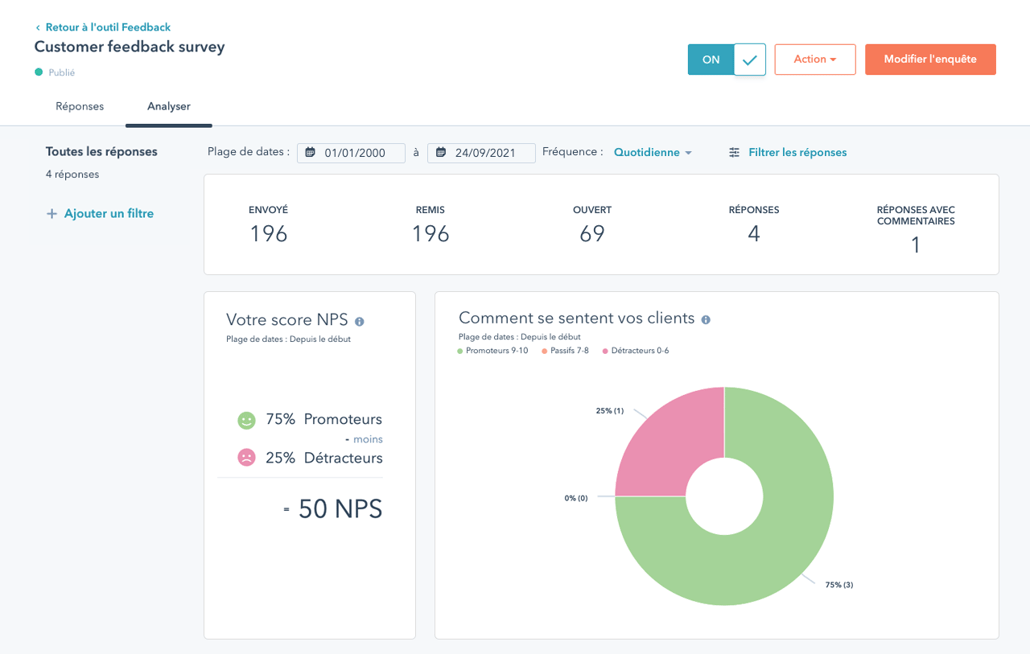Click the calendar icon in start date field
This screenshot has width=1030, height=654.
tap(310, 153)
